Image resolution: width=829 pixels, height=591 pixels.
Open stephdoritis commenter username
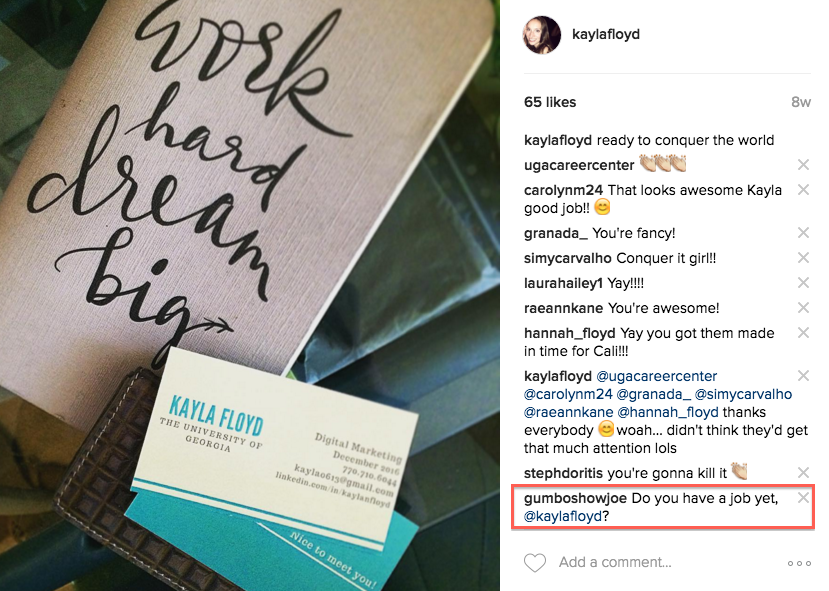point(566,473)
